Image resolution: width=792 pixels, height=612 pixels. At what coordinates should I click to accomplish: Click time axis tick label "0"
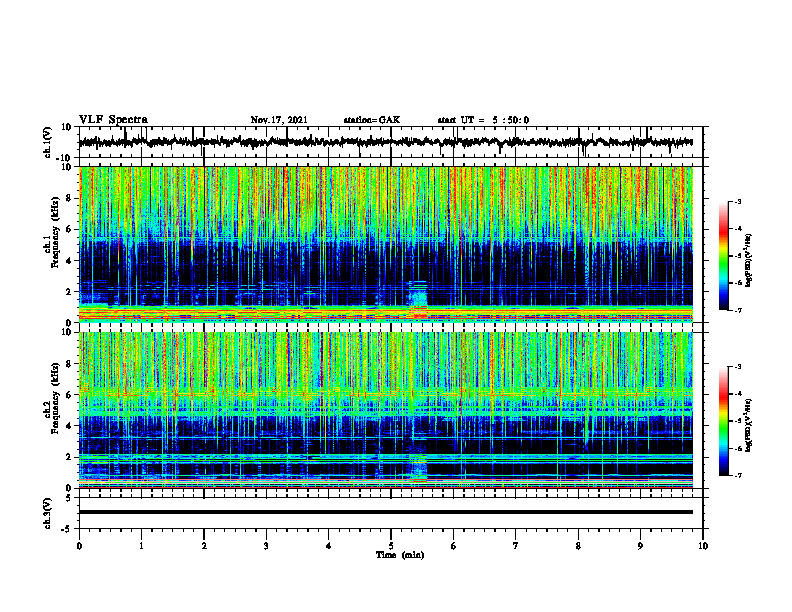tap(79, 546)
